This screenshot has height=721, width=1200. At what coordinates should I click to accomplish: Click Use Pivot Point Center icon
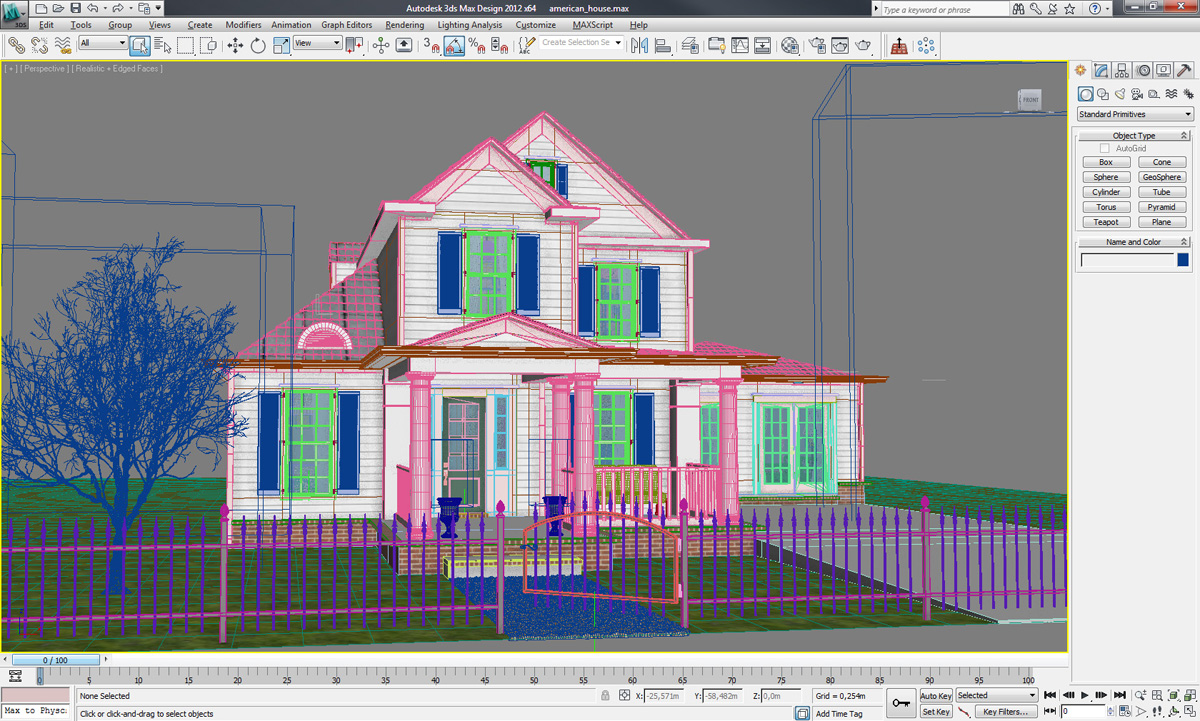point(356,45)
